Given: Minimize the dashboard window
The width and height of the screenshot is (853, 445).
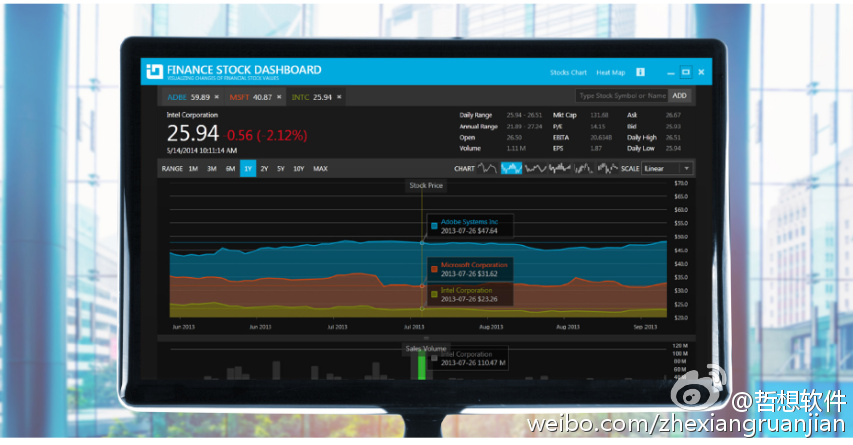Looking at the screenshot, I should 671,72.
